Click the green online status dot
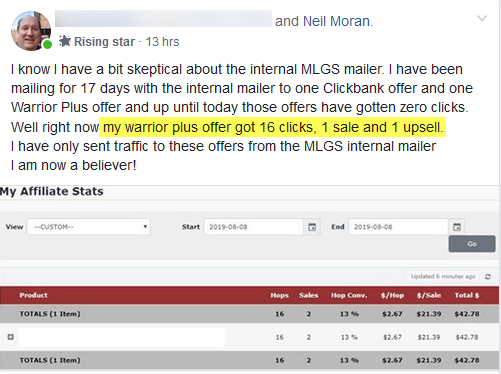This screenshot has height=374, width=501. tap(48, 44)
